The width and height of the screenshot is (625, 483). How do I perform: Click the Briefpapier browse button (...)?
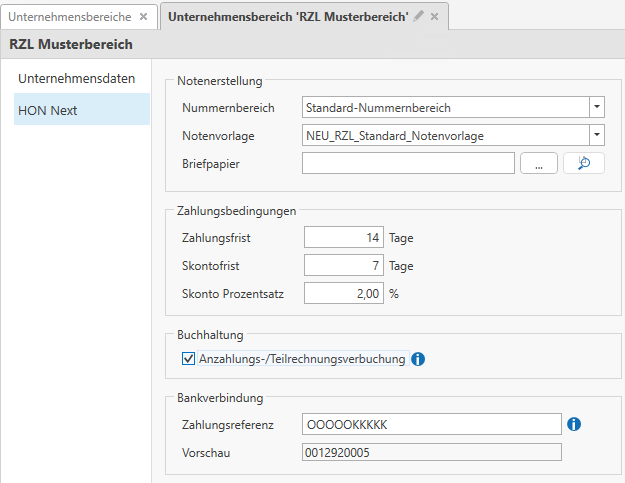[538, 164]
